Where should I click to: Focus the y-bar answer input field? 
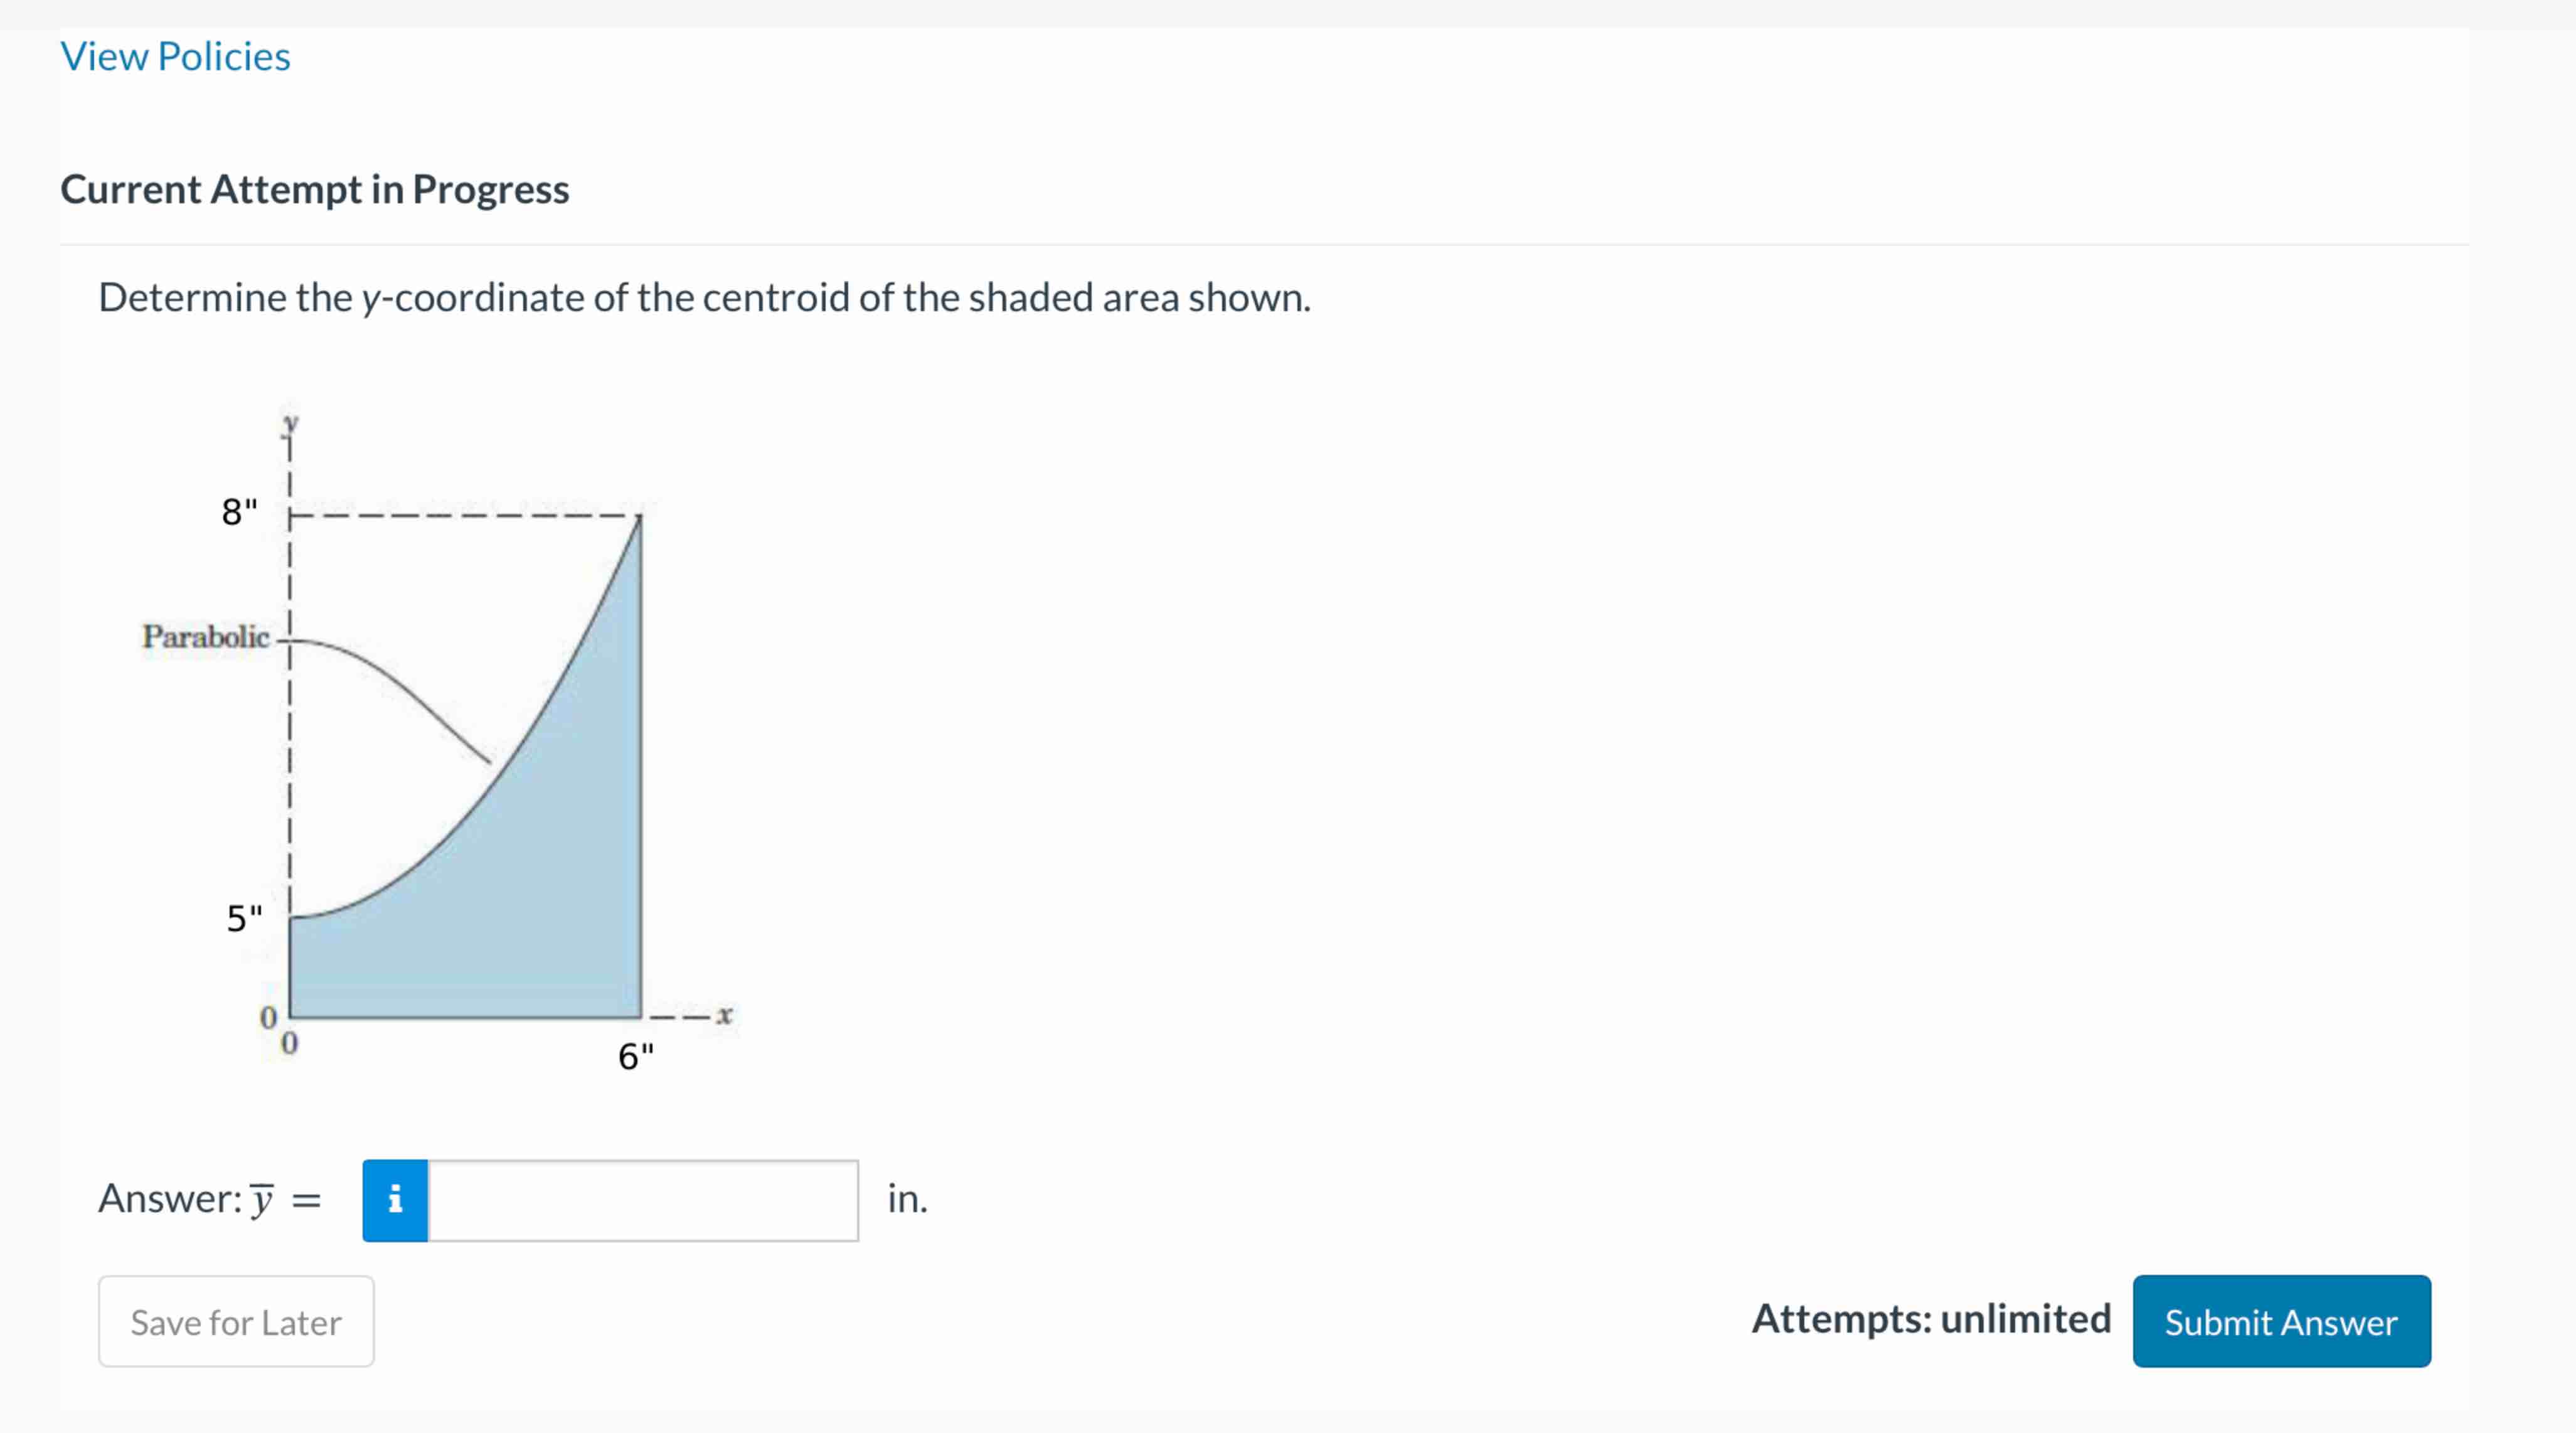(642, 1200)
